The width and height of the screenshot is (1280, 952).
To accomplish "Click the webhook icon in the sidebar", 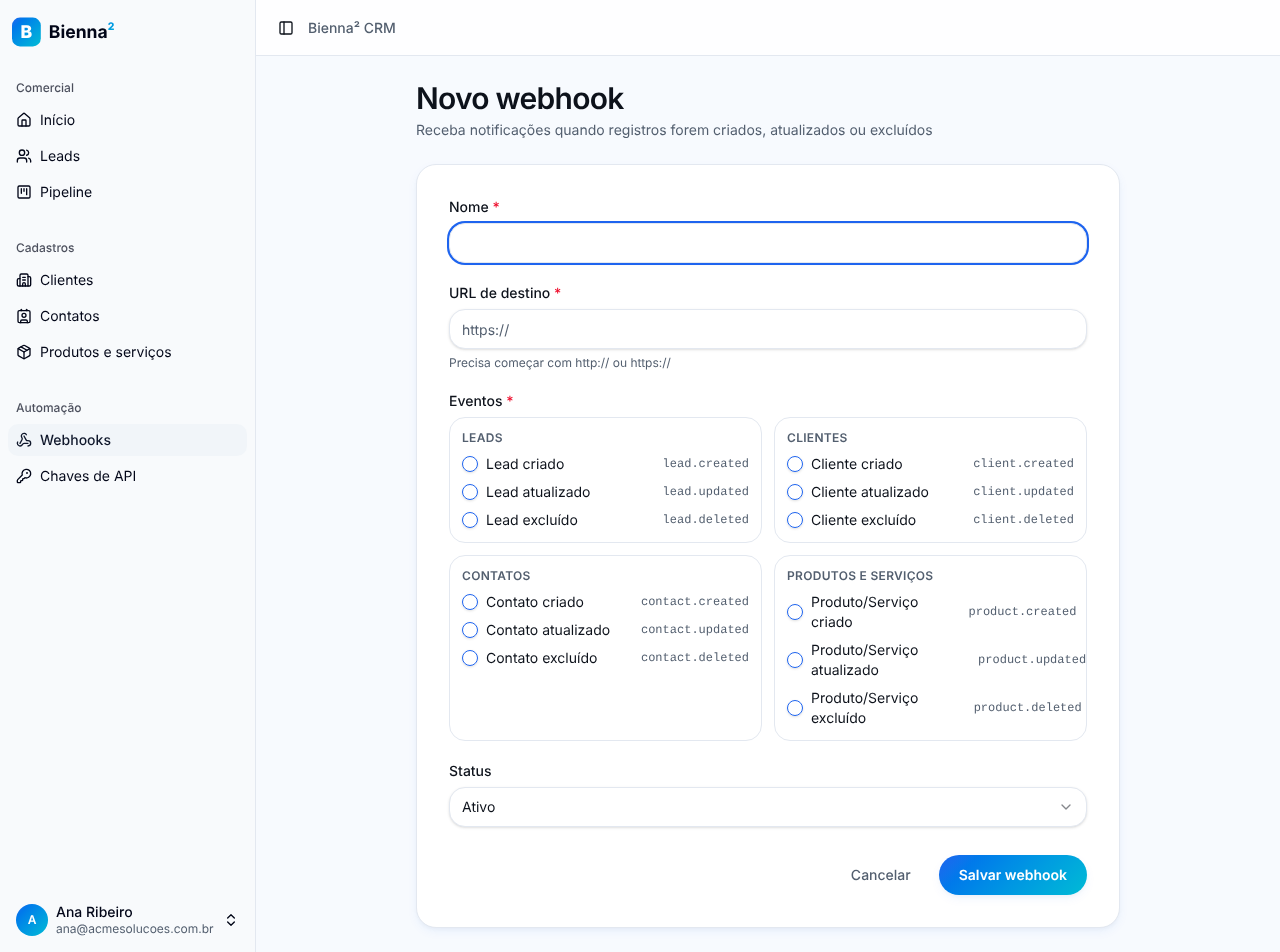I will coord(24,440).
